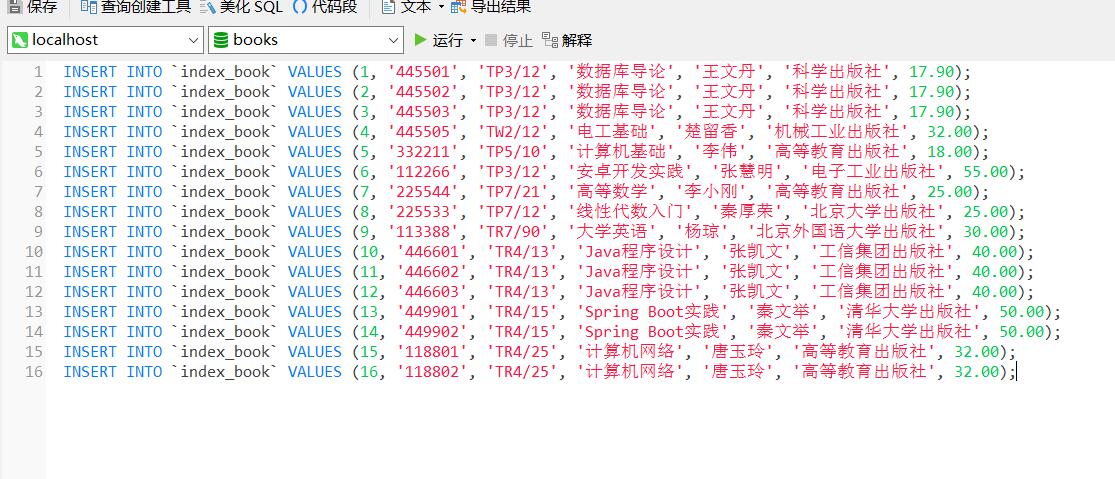Click the Save (保存) toolbar icon

14,7
